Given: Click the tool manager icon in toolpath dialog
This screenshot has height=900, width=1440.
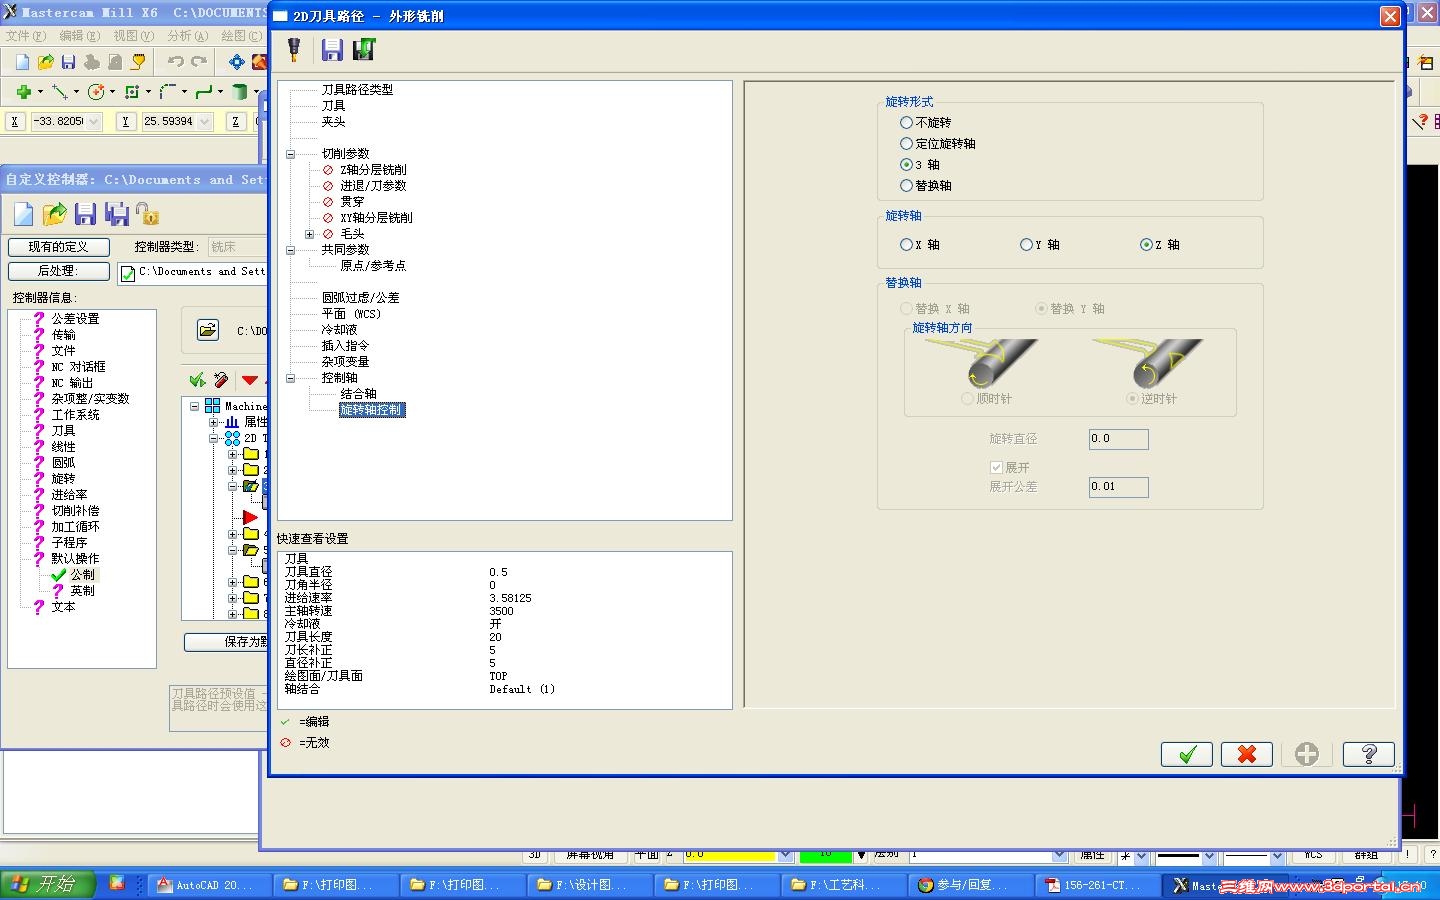Looking at the screenshot, I should pyautogui.click(x=294, y=49).
